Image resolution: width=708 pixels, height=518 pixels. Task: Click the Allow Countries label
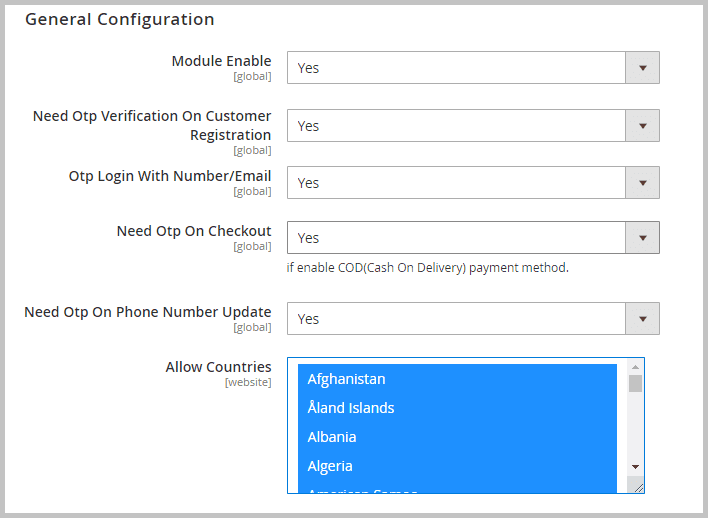[x=218, y=367]
